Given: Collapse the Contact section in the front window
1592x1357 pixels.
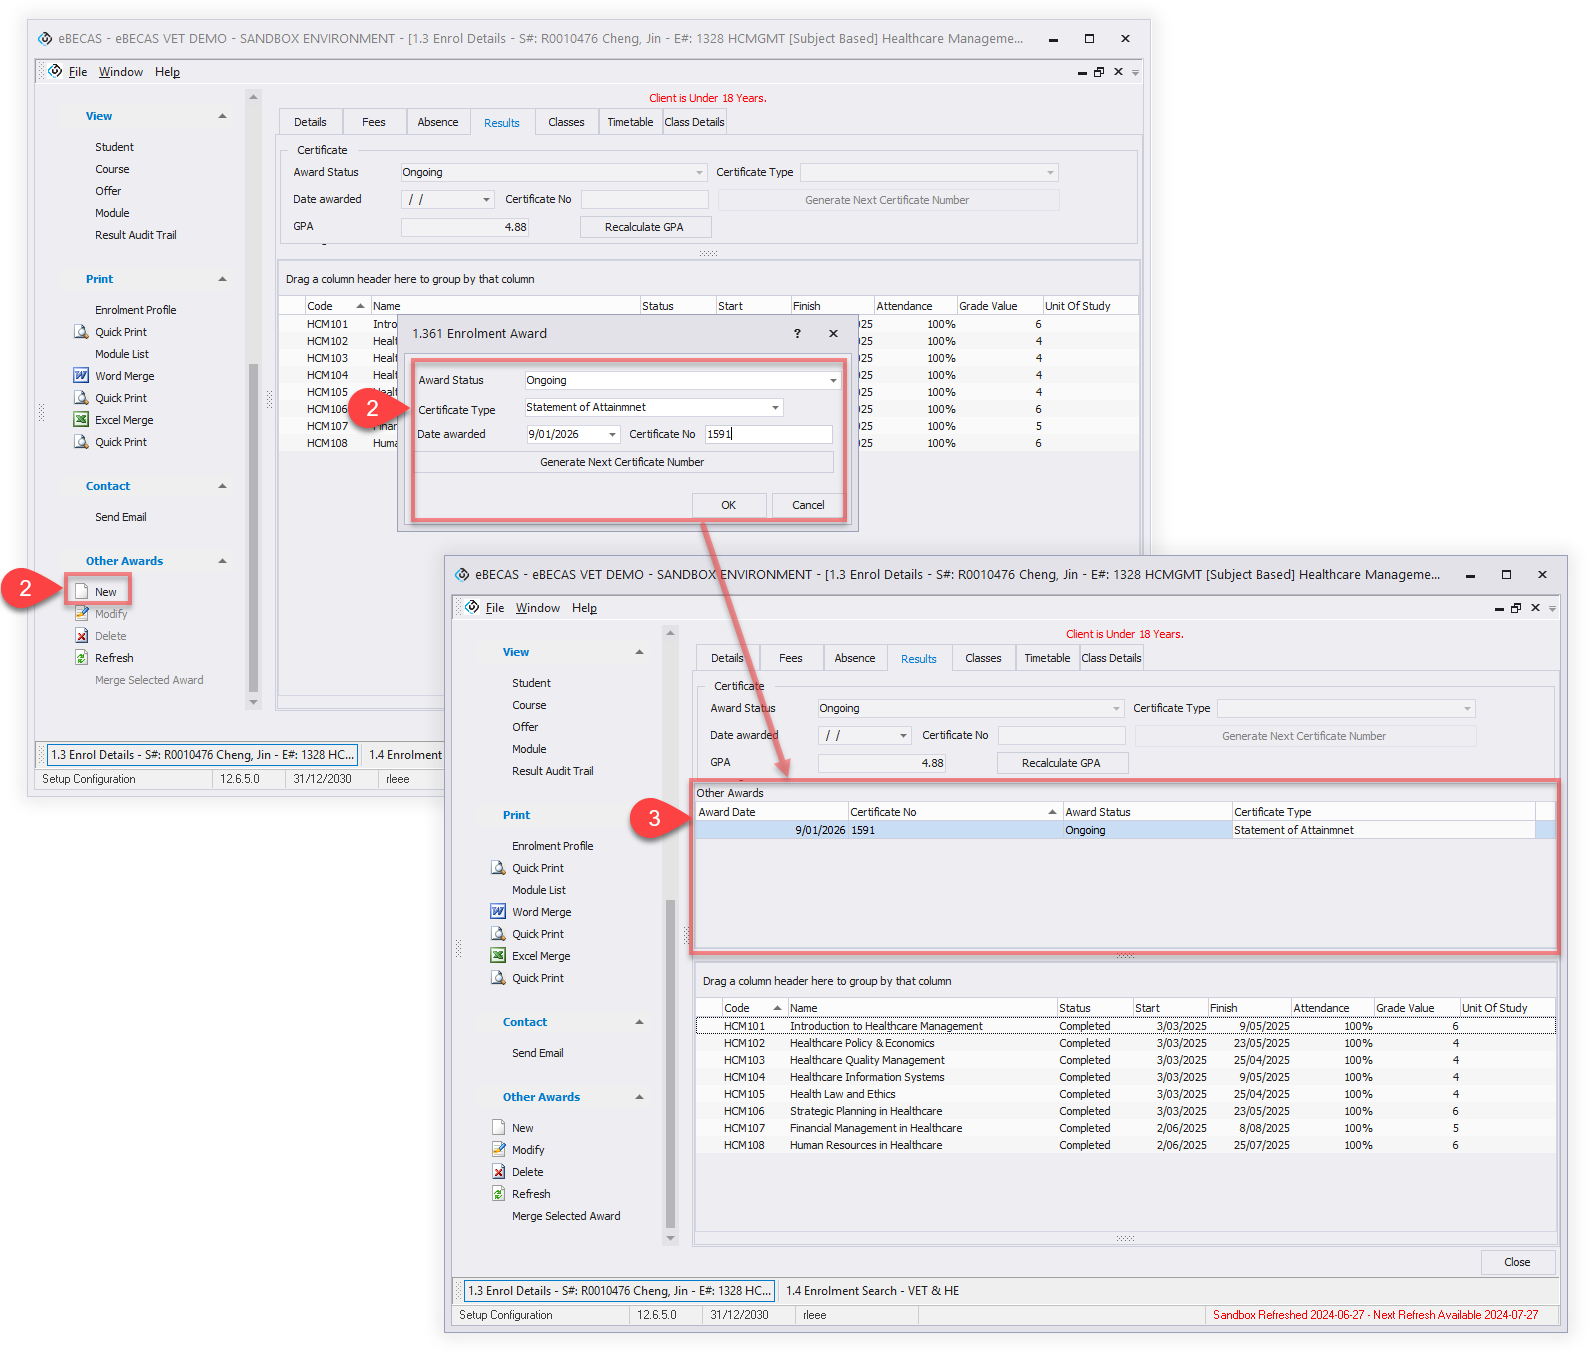Looking at the screenshot, I should 639,1022.
